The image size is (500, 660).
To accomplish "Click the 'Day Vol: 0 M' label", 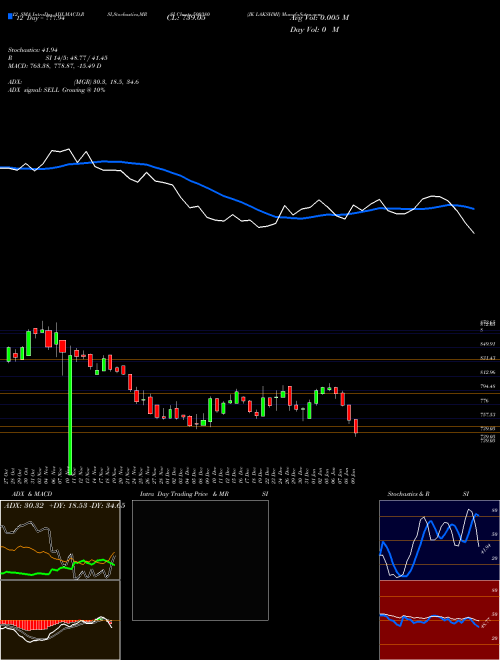I will coord(314,30).
